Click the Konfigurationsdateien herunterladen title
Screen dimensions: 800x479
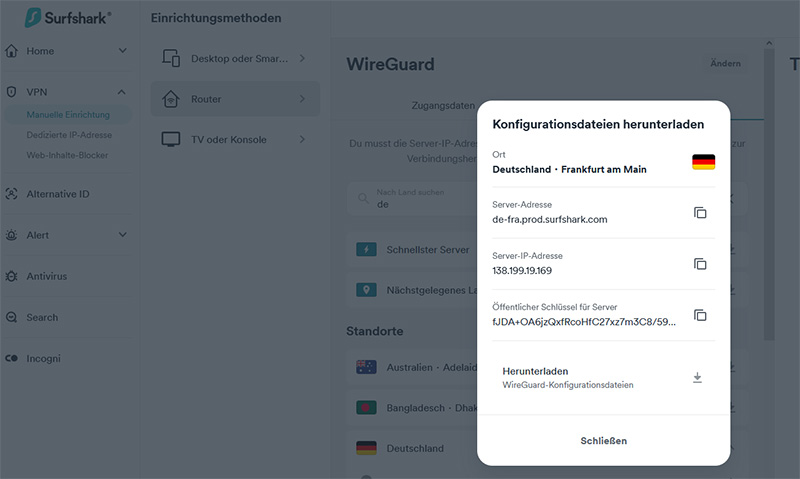coord(598,124)
